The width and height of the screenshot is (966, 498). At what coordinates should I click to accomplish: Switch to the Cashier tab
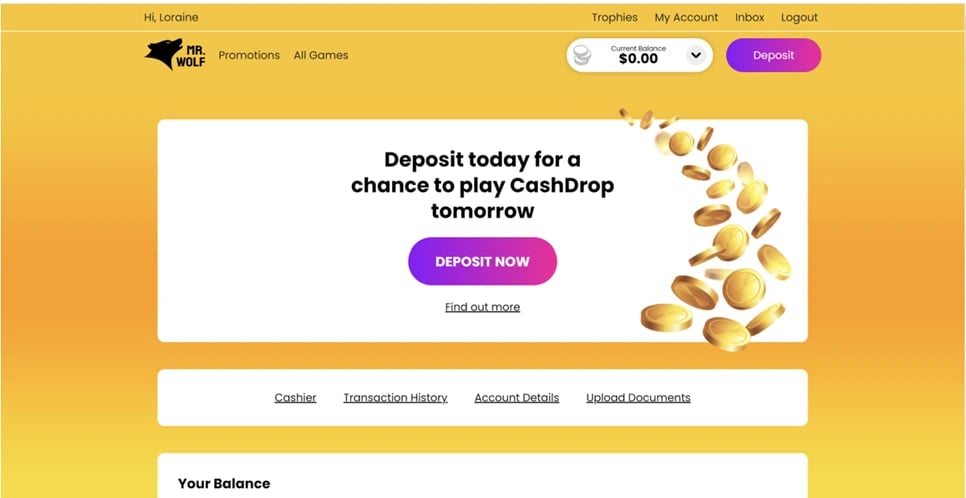coord(295,398)
